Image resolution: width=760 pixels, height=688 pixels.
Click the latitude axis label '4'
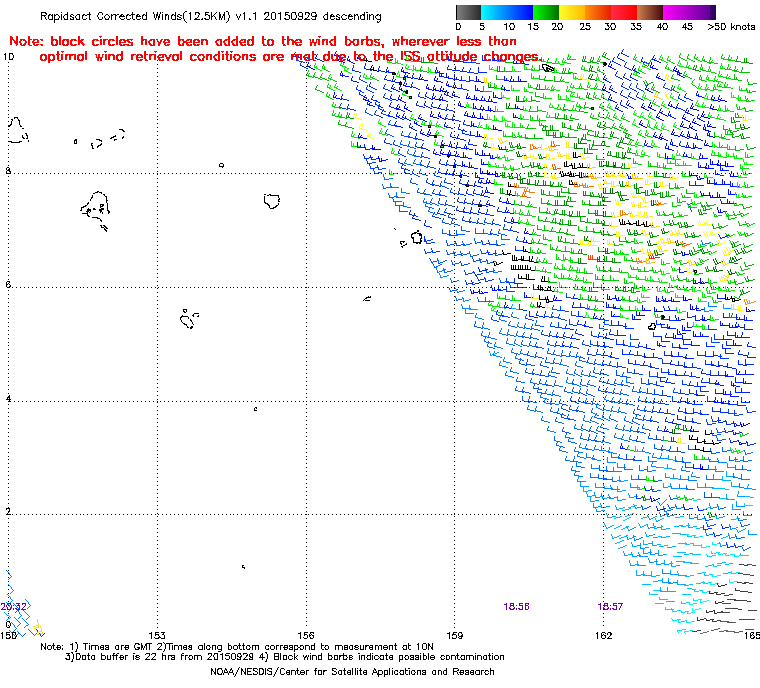(8, 399)
